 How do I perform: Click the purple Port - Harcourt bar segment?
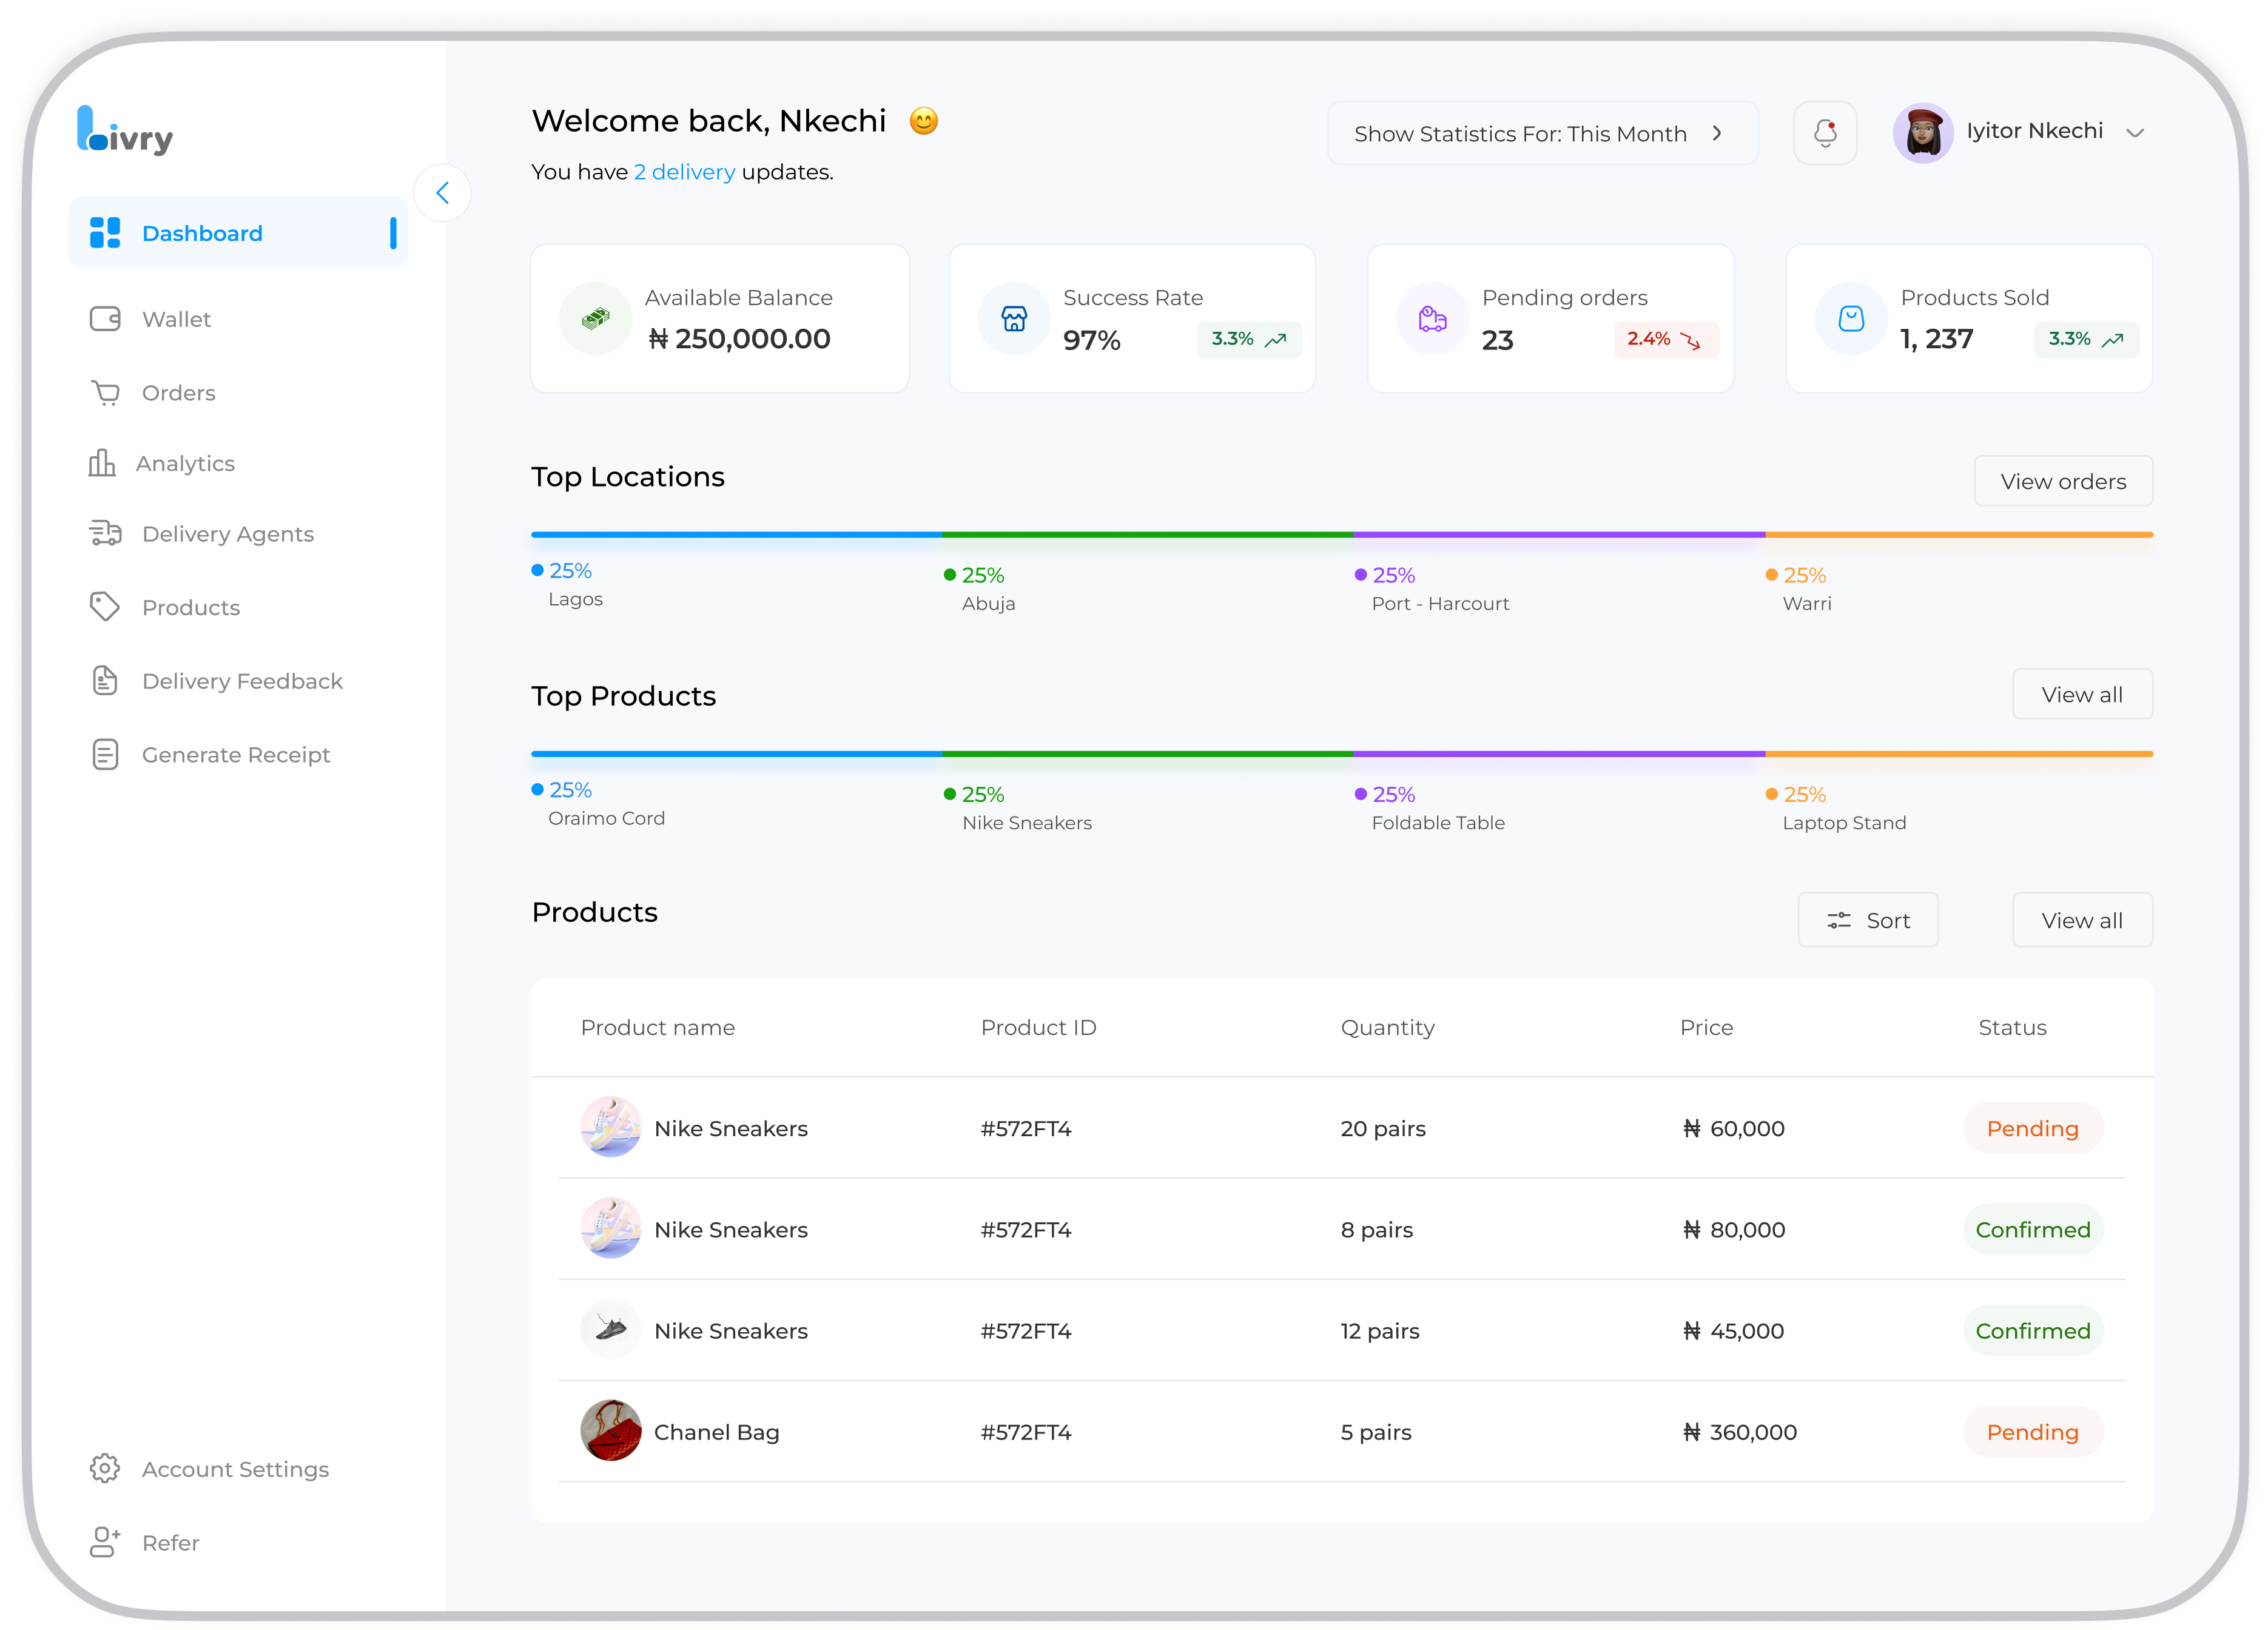point(1559,535)
